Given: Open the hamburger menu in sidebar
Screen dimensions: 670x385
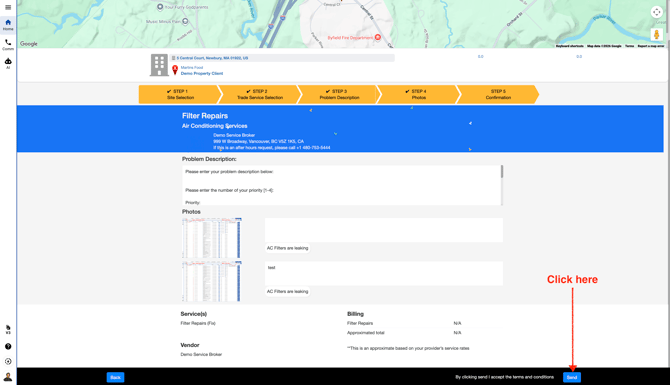Looking at the screenshot, I should coord(8,7).
